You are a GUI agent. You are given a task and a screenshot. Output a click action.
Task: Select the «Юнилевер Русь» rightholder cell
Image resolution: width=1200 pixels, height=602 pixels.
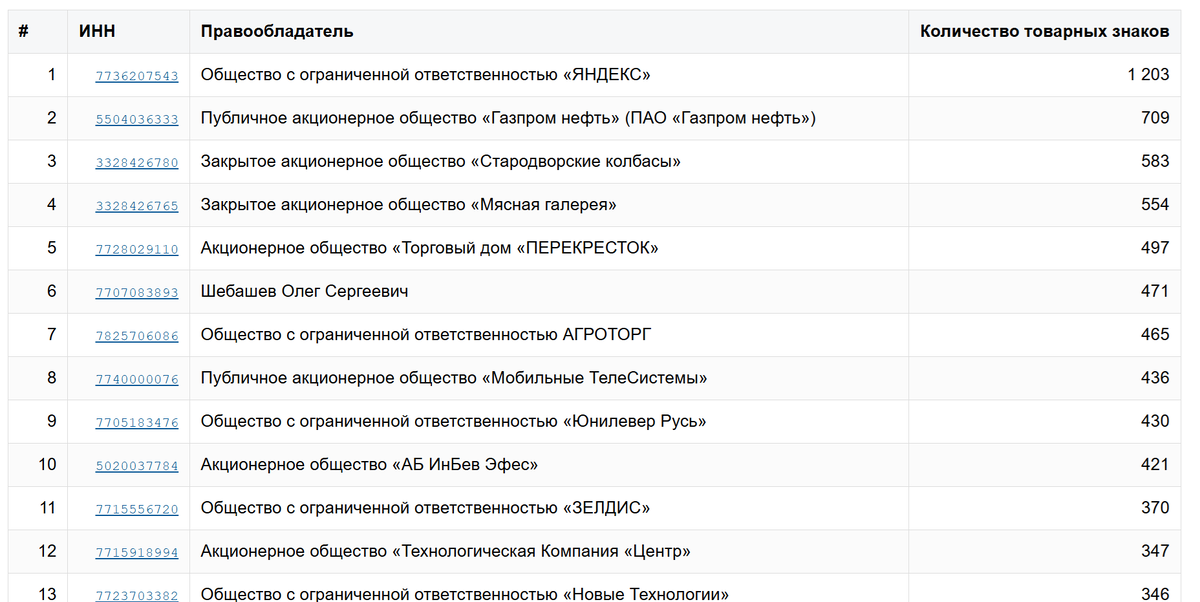(549, 421)
